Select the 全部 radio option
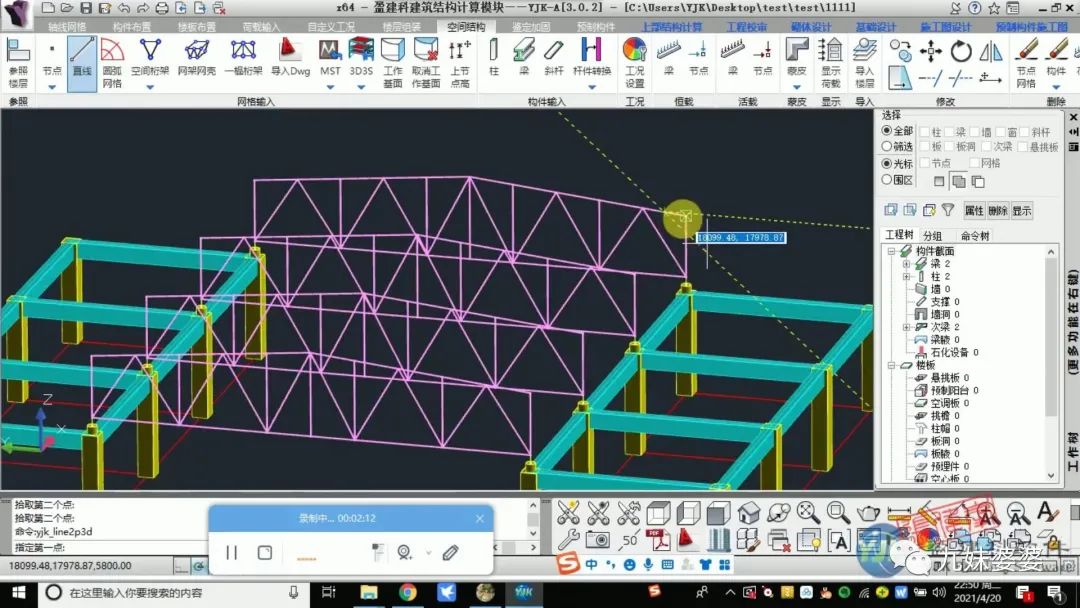Screen dimensions: 1080x608 [897, 131]
